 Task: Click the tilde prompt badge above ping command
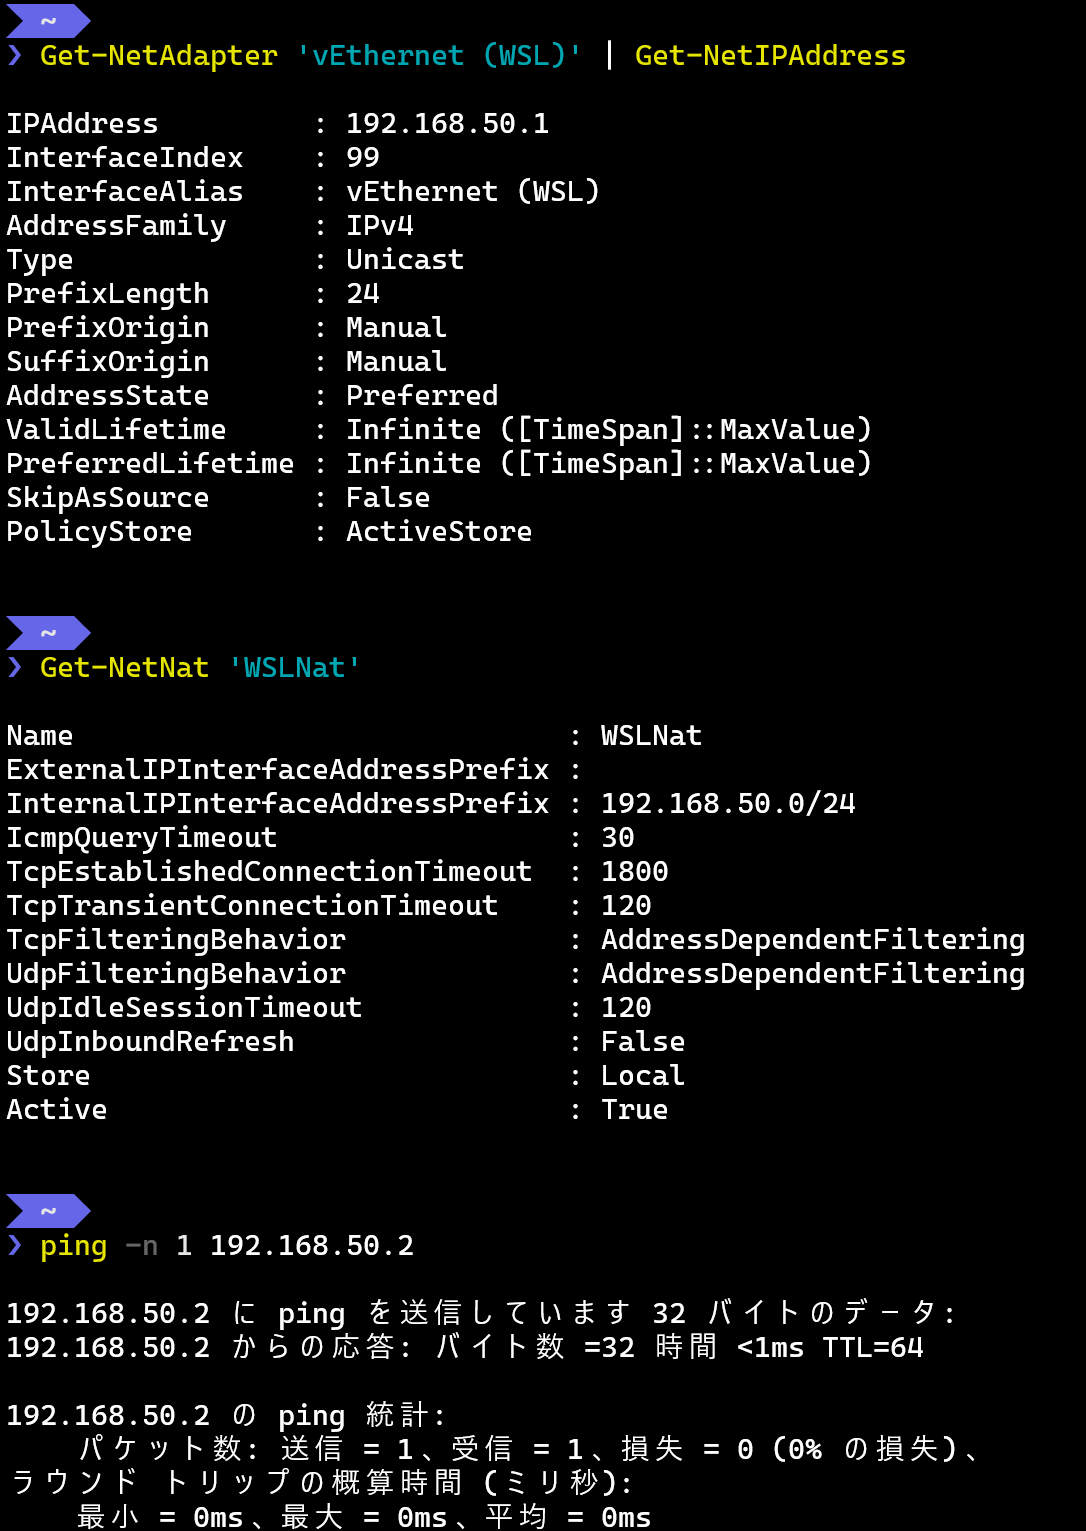[x=47, y=1211]
